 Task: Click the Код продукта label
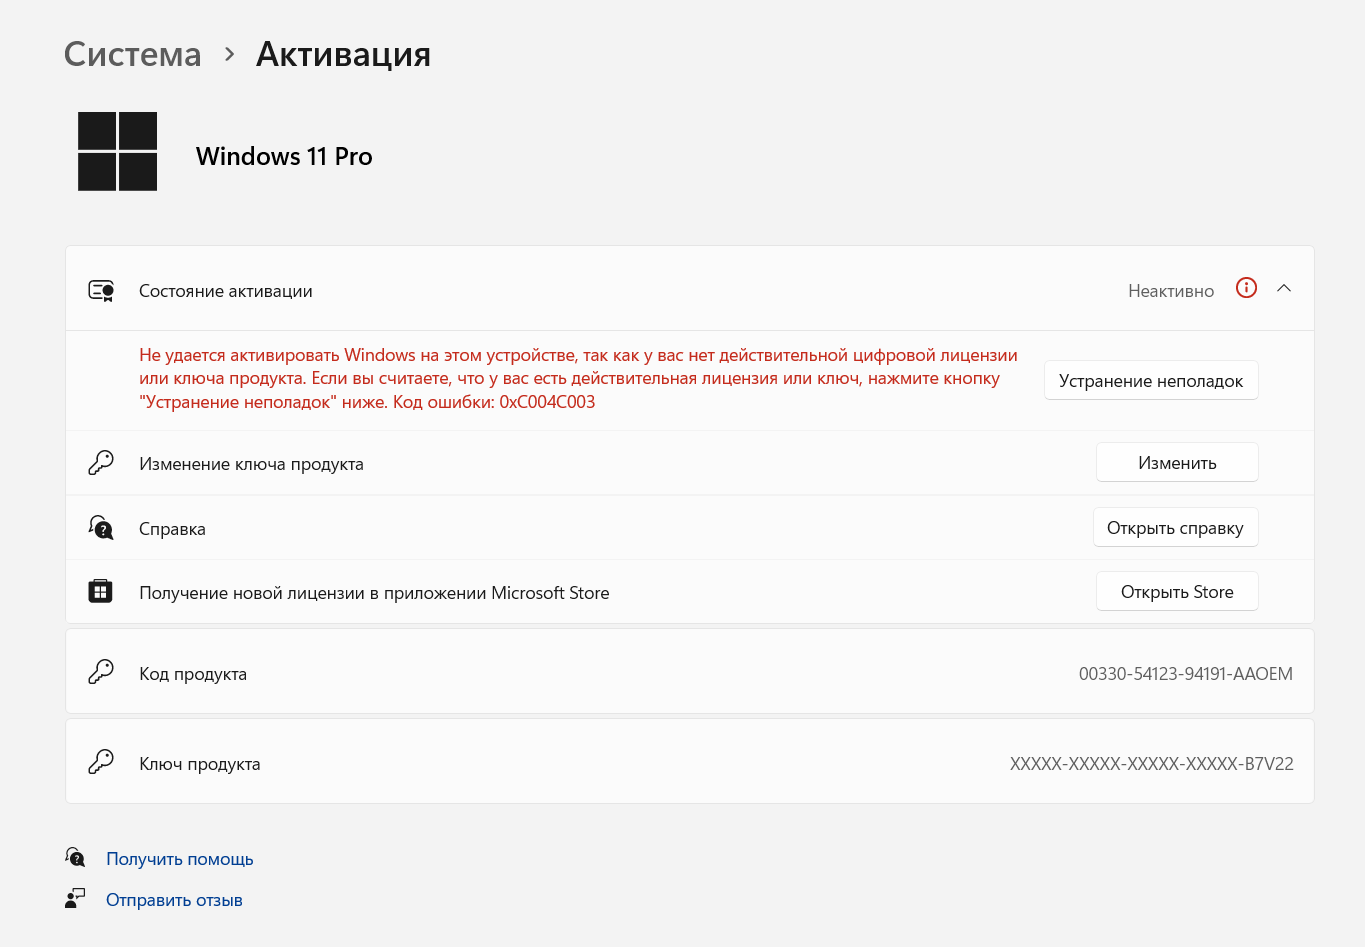pos(193,674)
